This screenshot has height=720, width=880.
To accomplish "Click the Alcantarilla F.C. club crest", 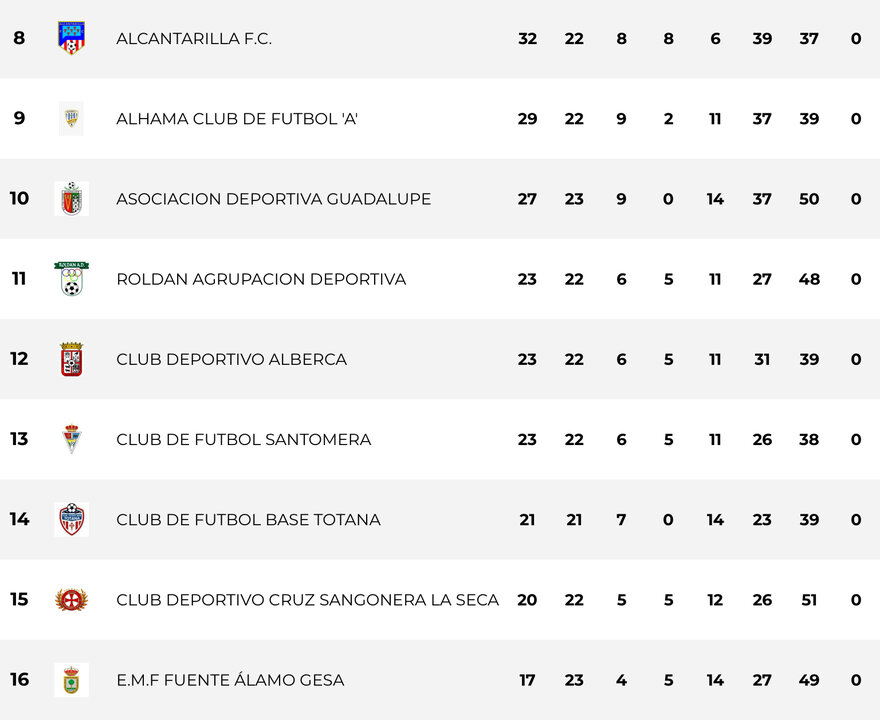I will point(71,38).
